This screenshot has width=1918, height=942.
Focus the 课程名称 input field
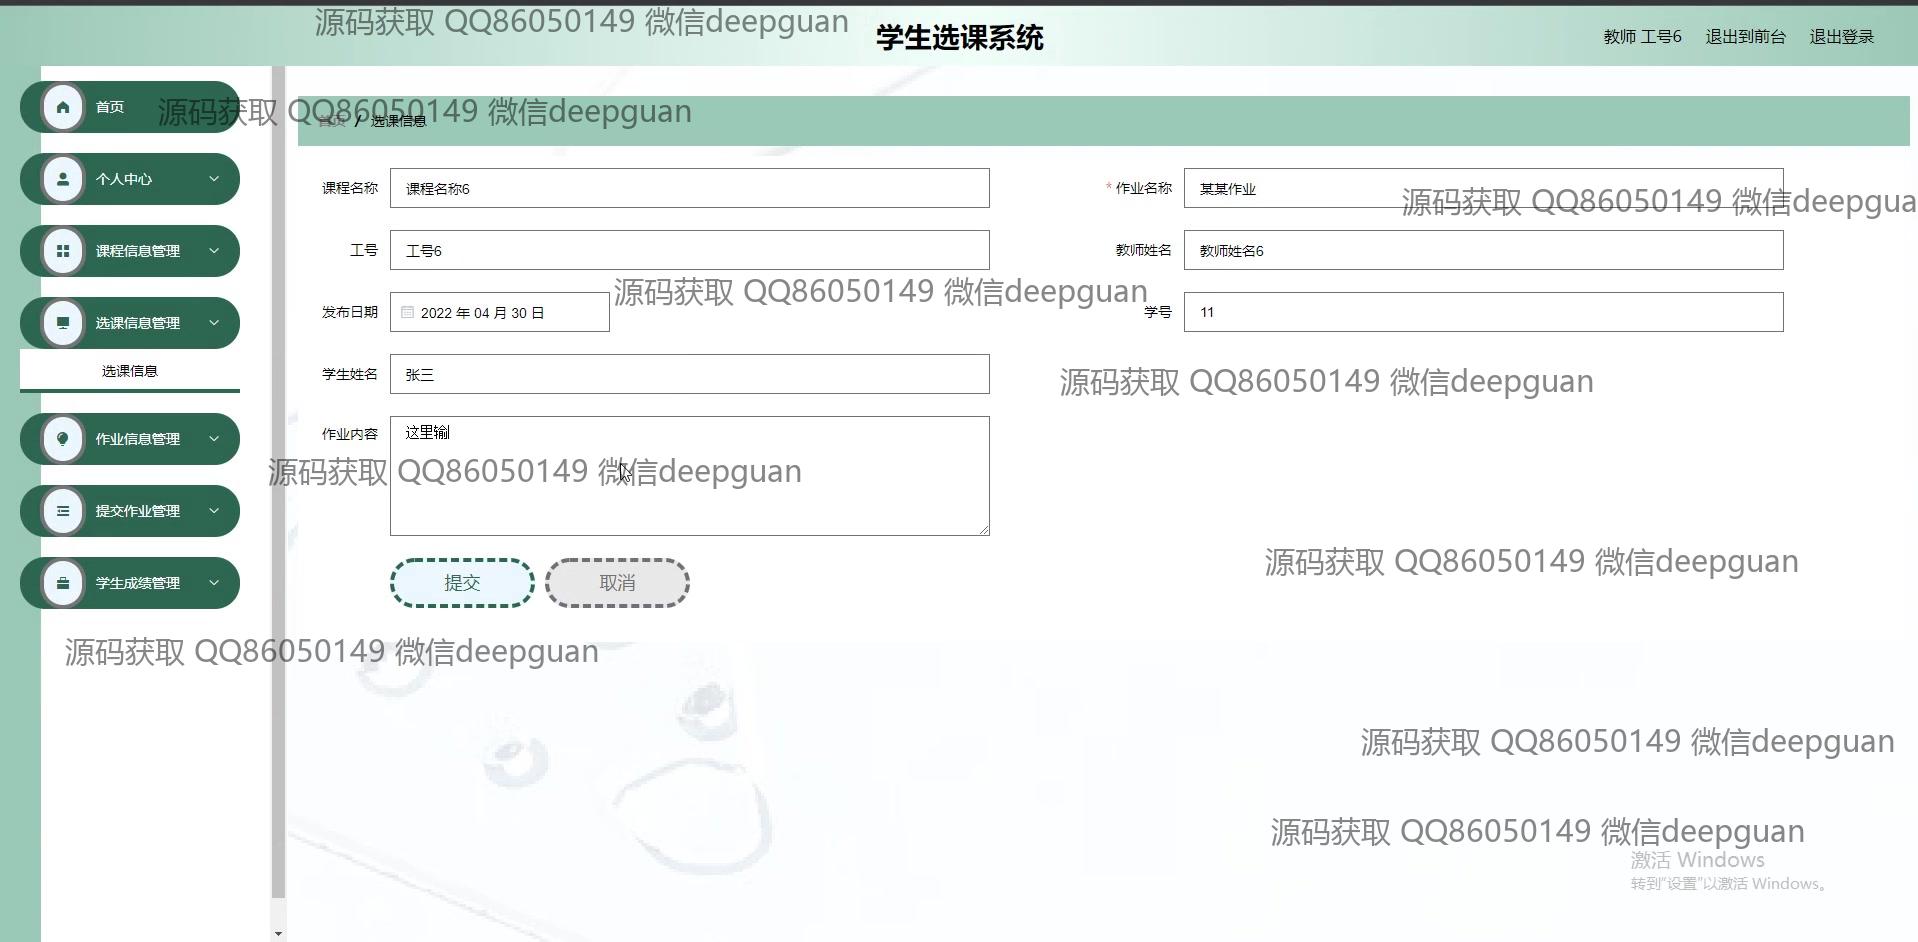click(690, 188)
